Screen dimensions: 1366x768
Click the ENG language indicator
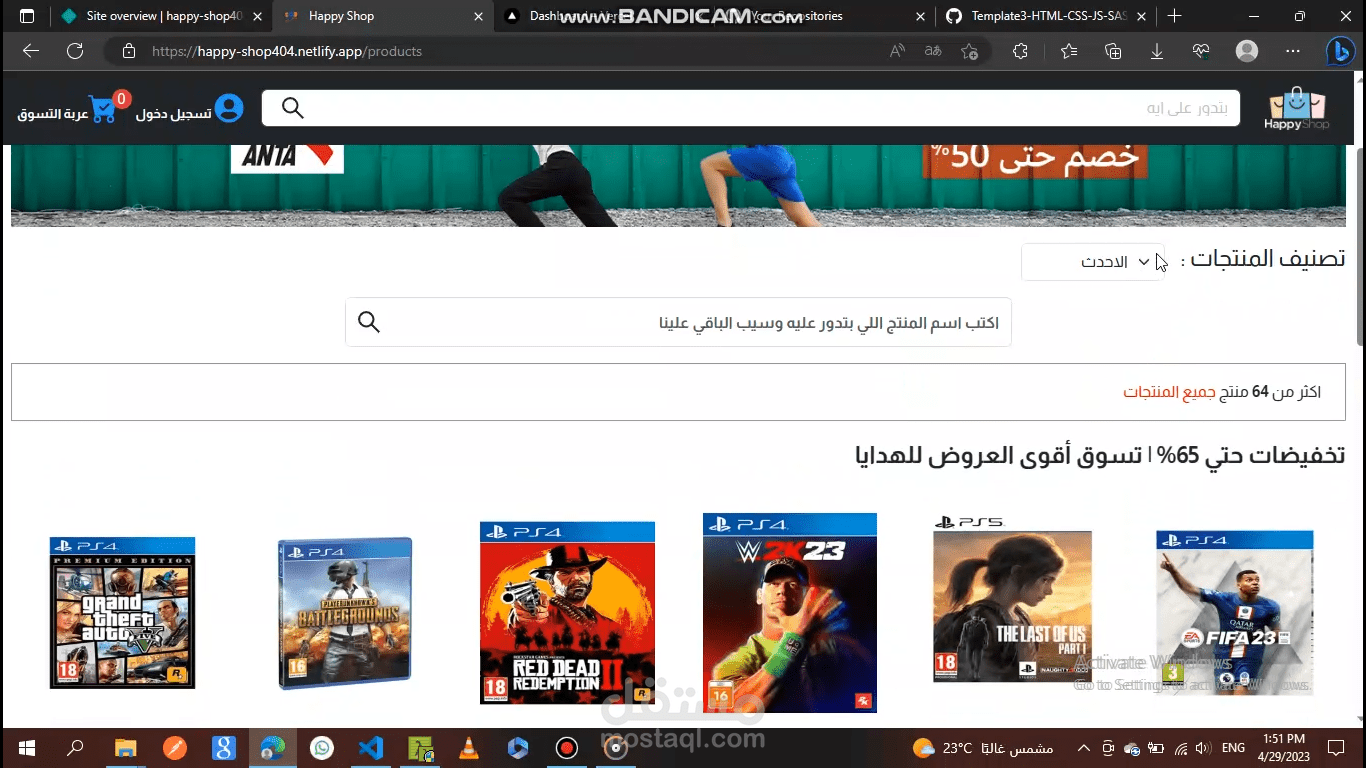click(x=1234, y=748)
